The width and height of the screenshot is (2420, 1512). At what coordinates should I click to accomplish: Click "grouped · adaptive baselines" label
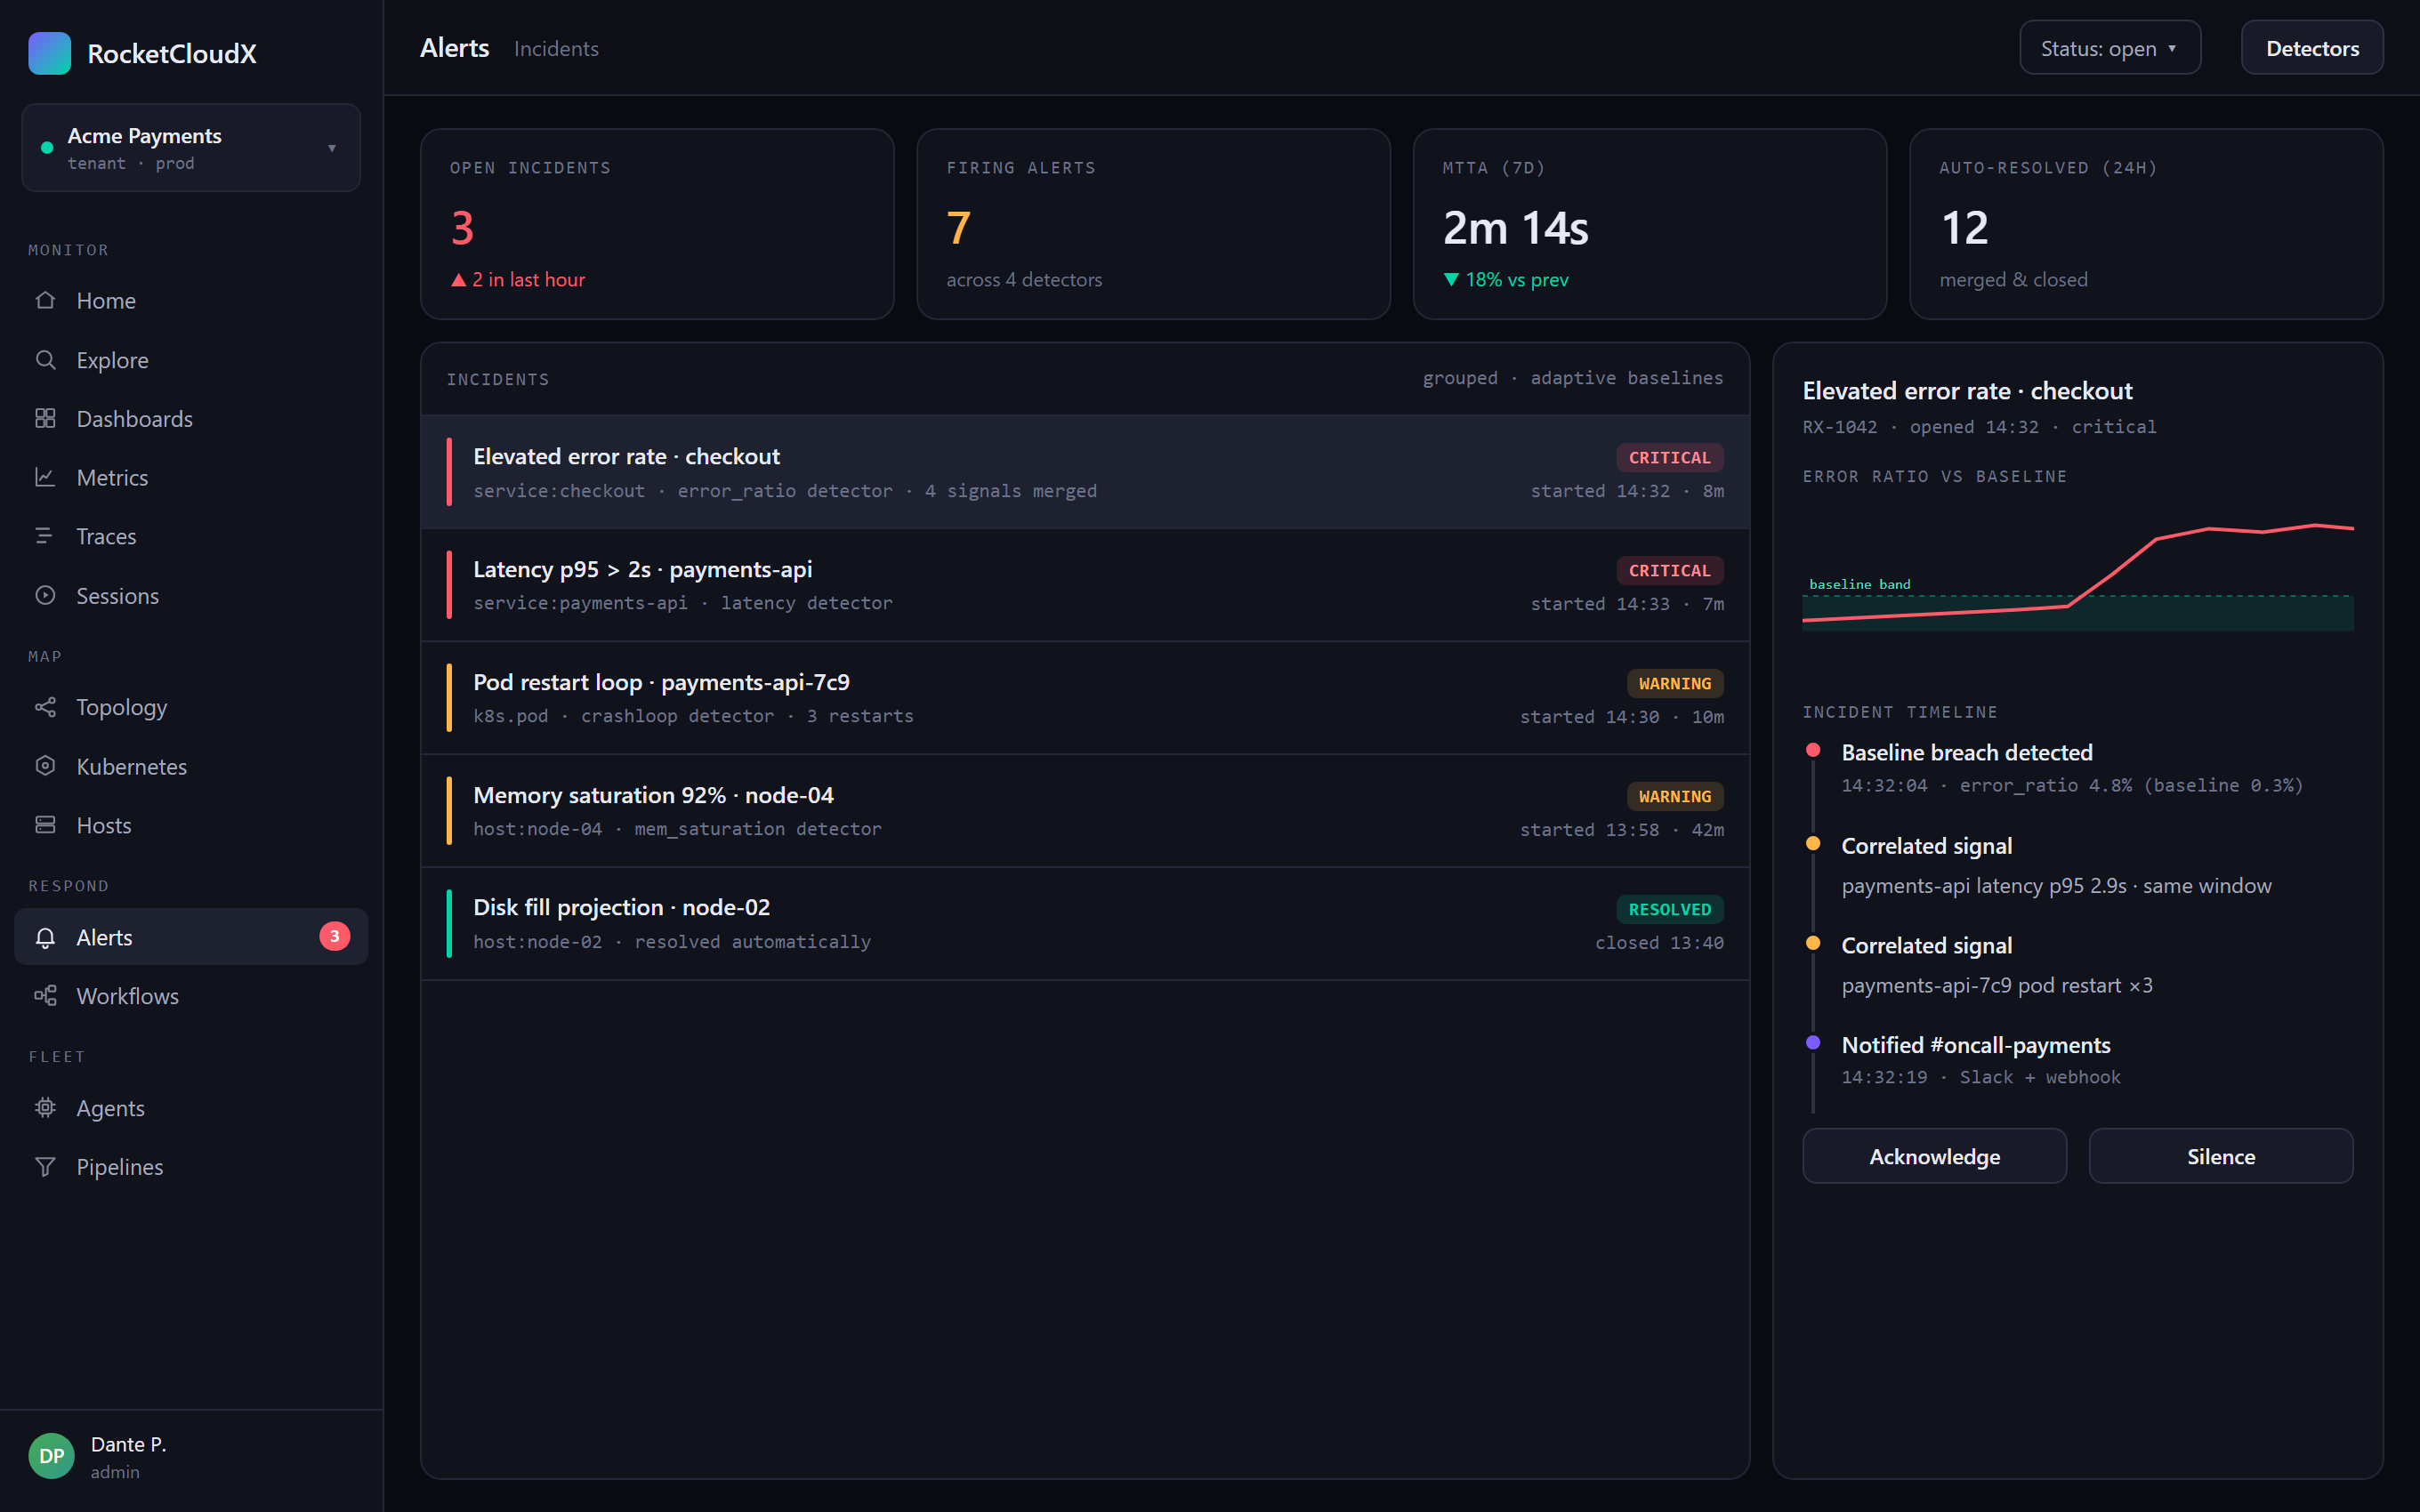pos(1572,378)
